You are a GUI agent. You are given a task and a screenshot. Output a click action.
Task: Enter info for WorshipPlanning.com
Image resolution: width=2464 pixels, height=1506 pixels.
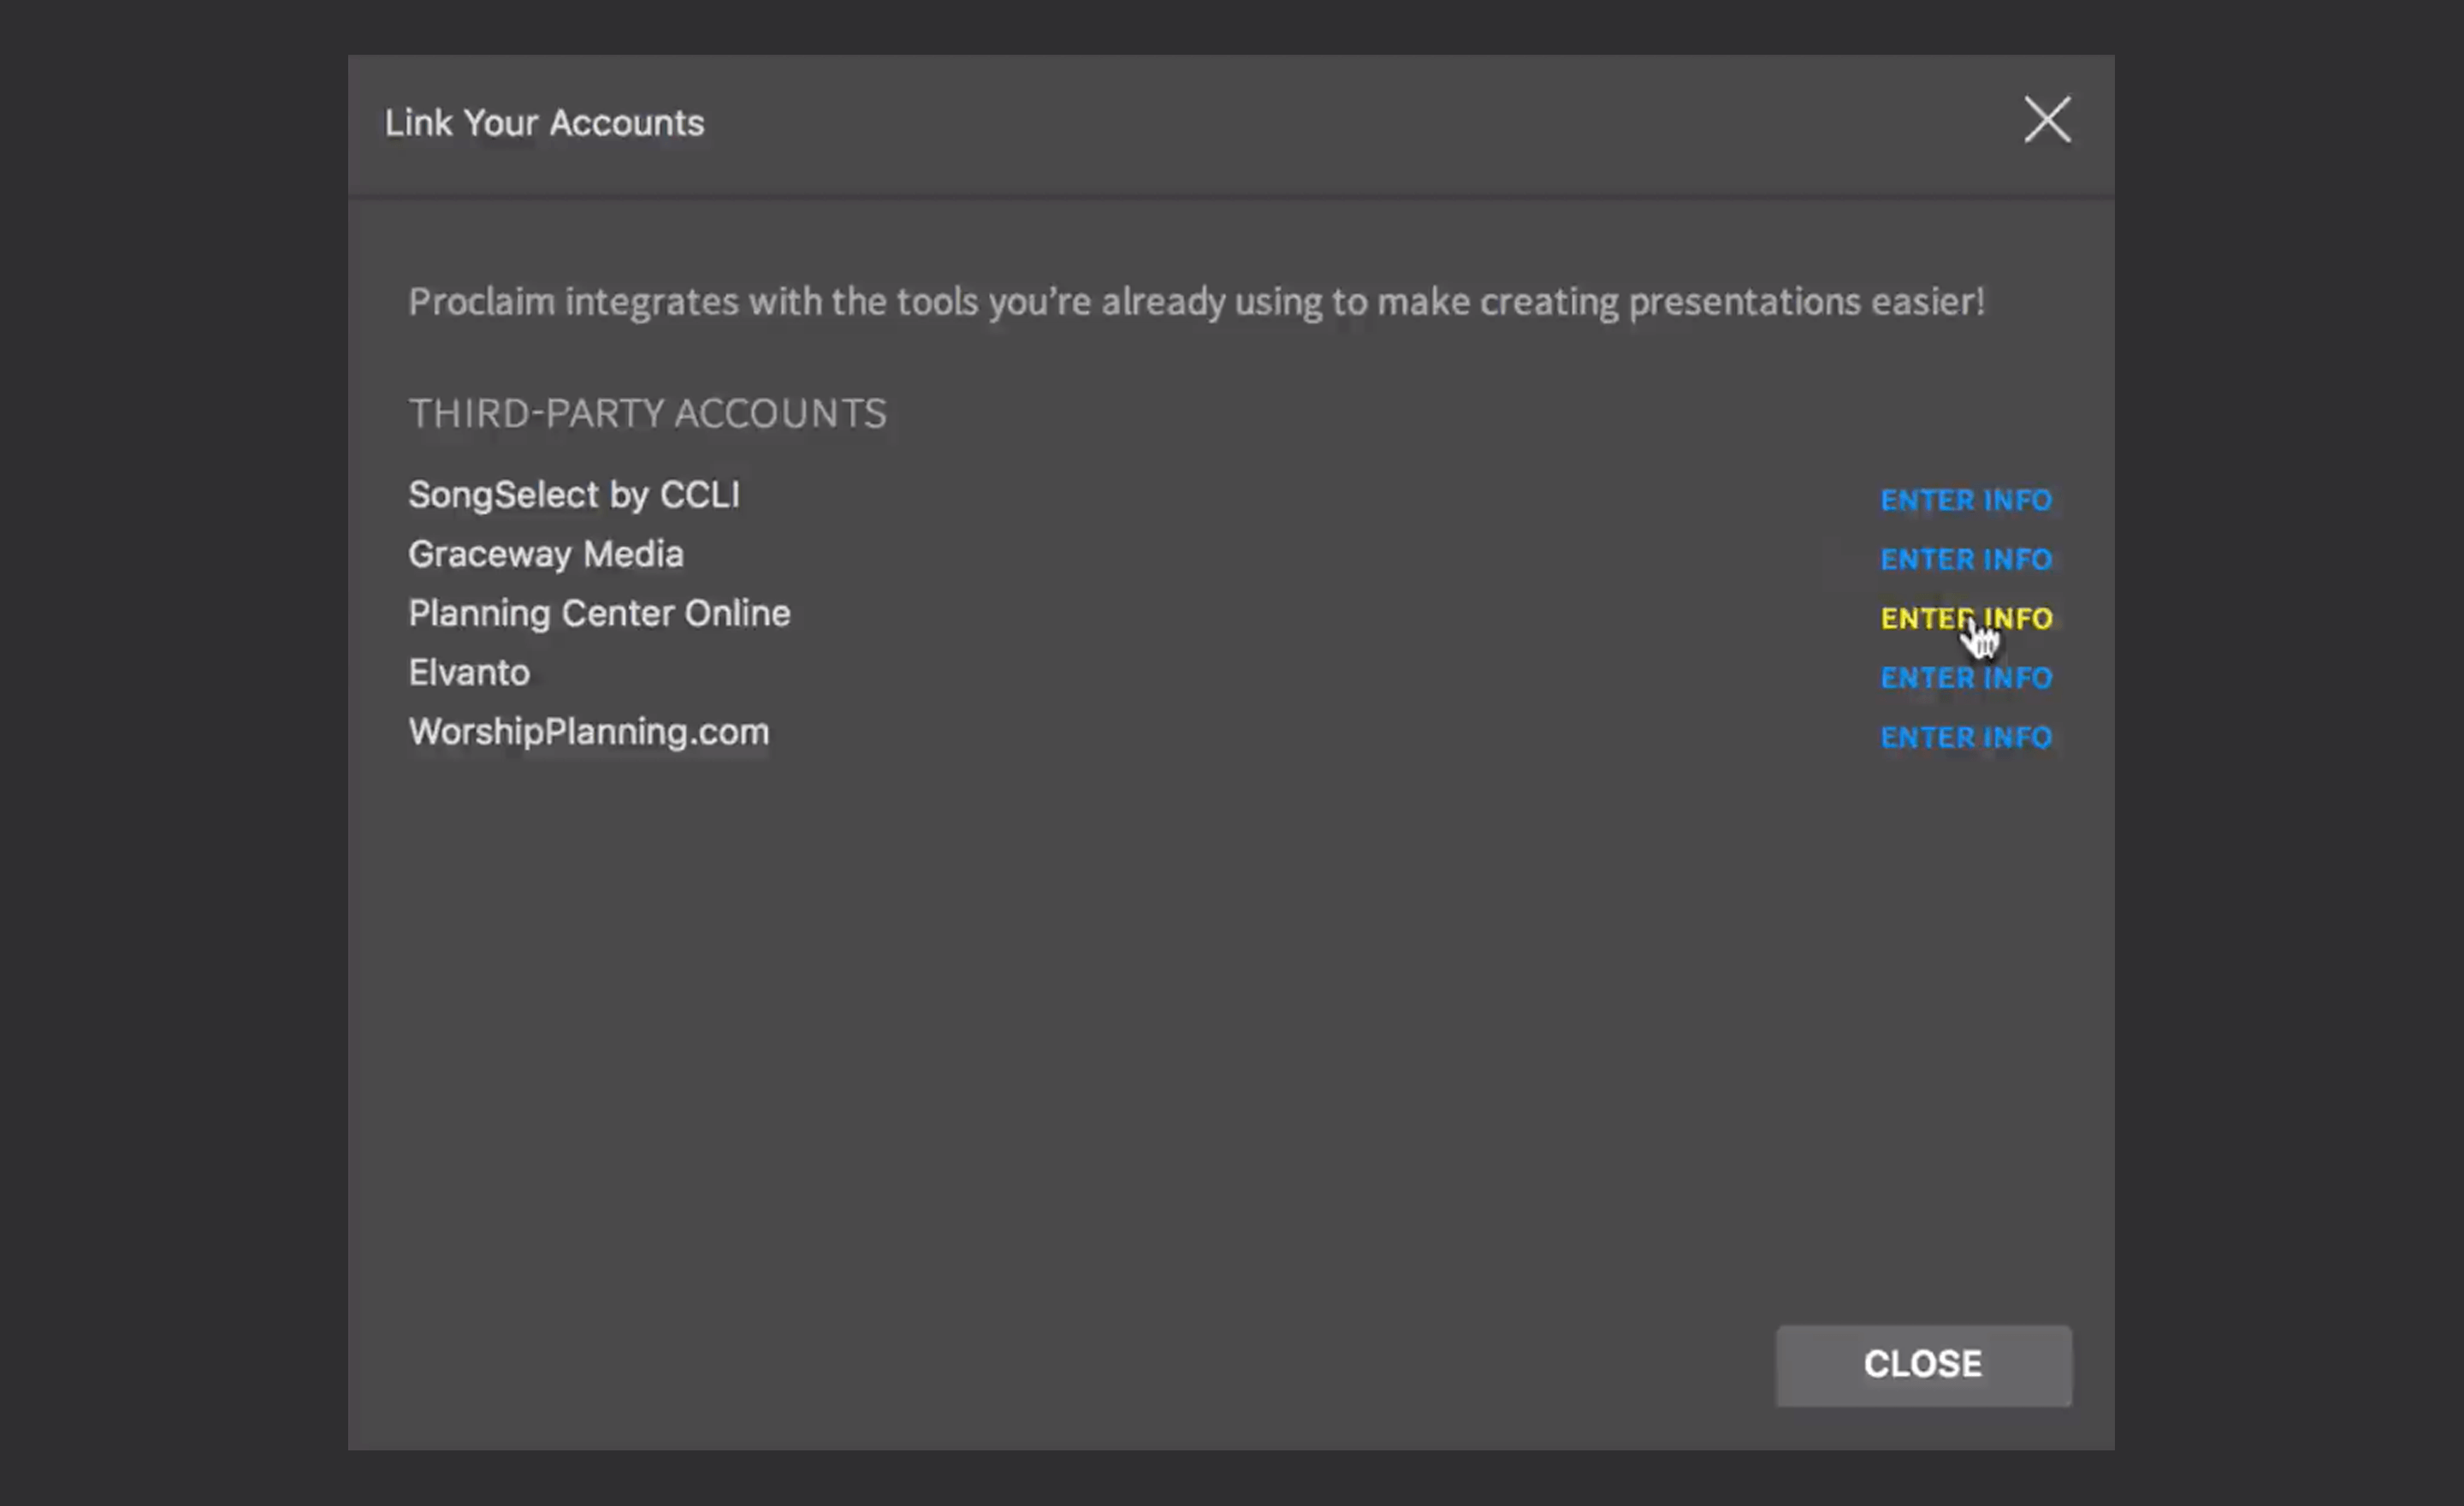pyautogui.click(x=1965, y=737)
